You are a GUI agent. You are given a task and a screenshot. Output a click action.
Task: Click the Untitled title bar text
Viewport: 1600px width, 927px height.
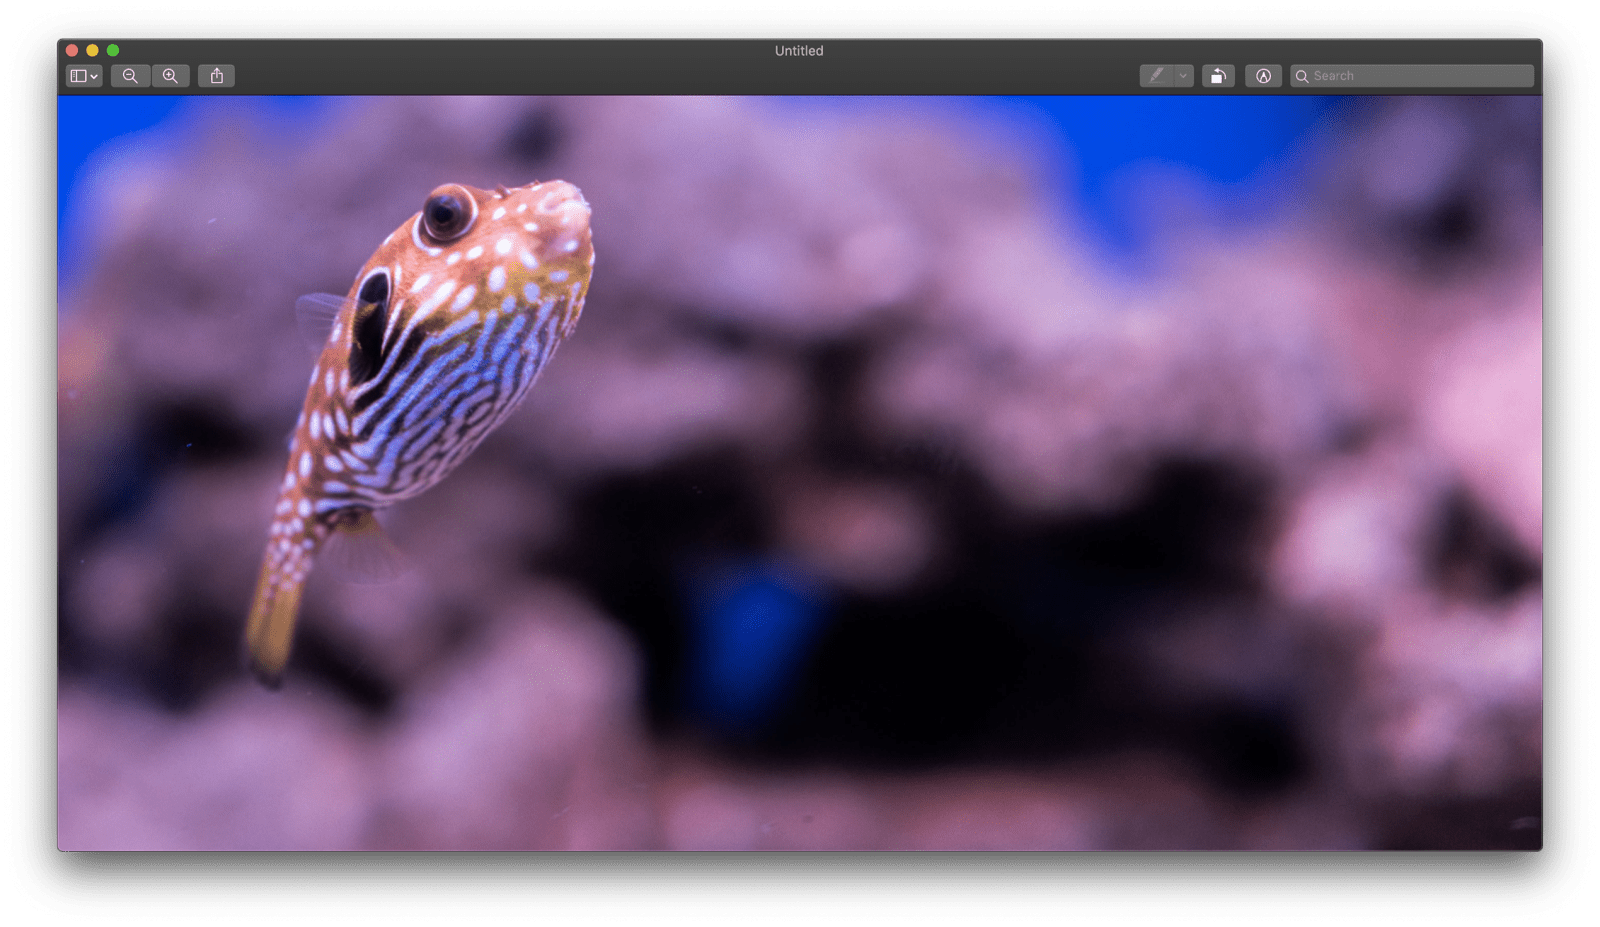798,50
